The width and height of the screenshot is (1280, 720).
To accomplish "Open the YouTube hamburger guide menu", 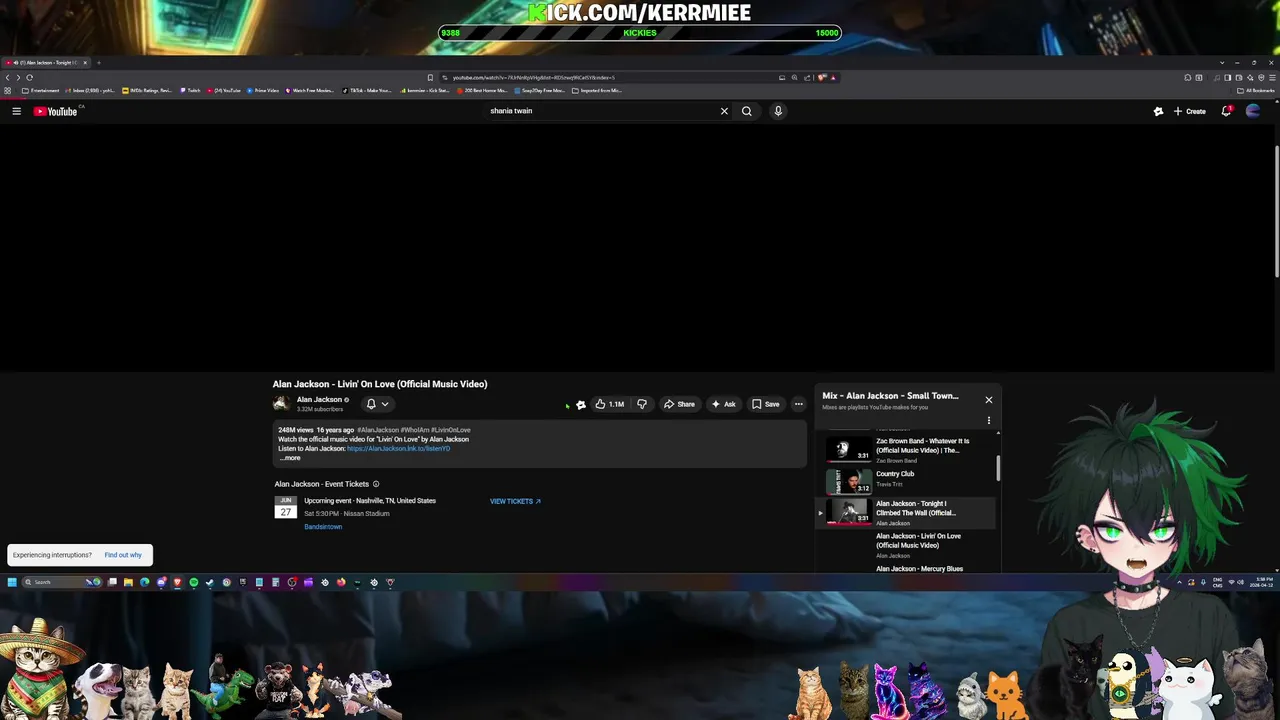I will click(x=16, y=111).
